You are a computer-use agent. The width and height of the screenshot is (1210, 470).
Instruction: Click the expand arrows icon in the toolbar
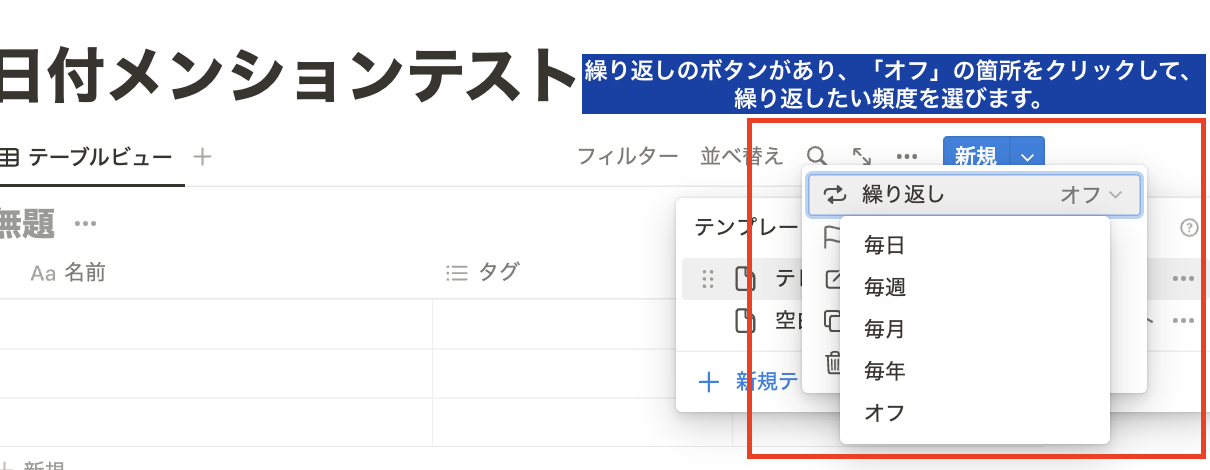[x=861, y=156]
